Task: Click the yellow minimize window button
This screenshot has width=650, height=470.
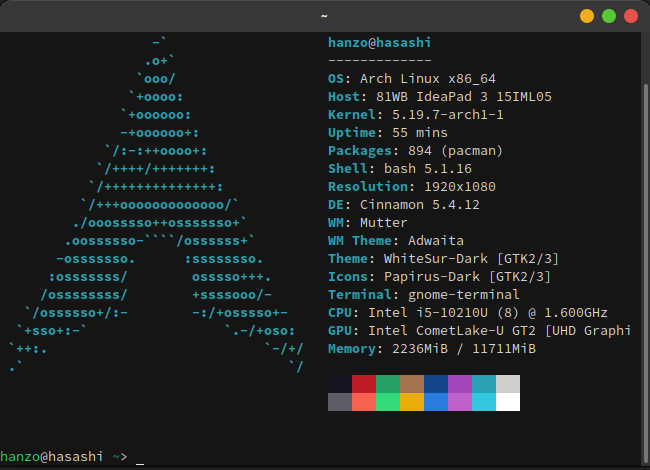Action: point(587,16)
